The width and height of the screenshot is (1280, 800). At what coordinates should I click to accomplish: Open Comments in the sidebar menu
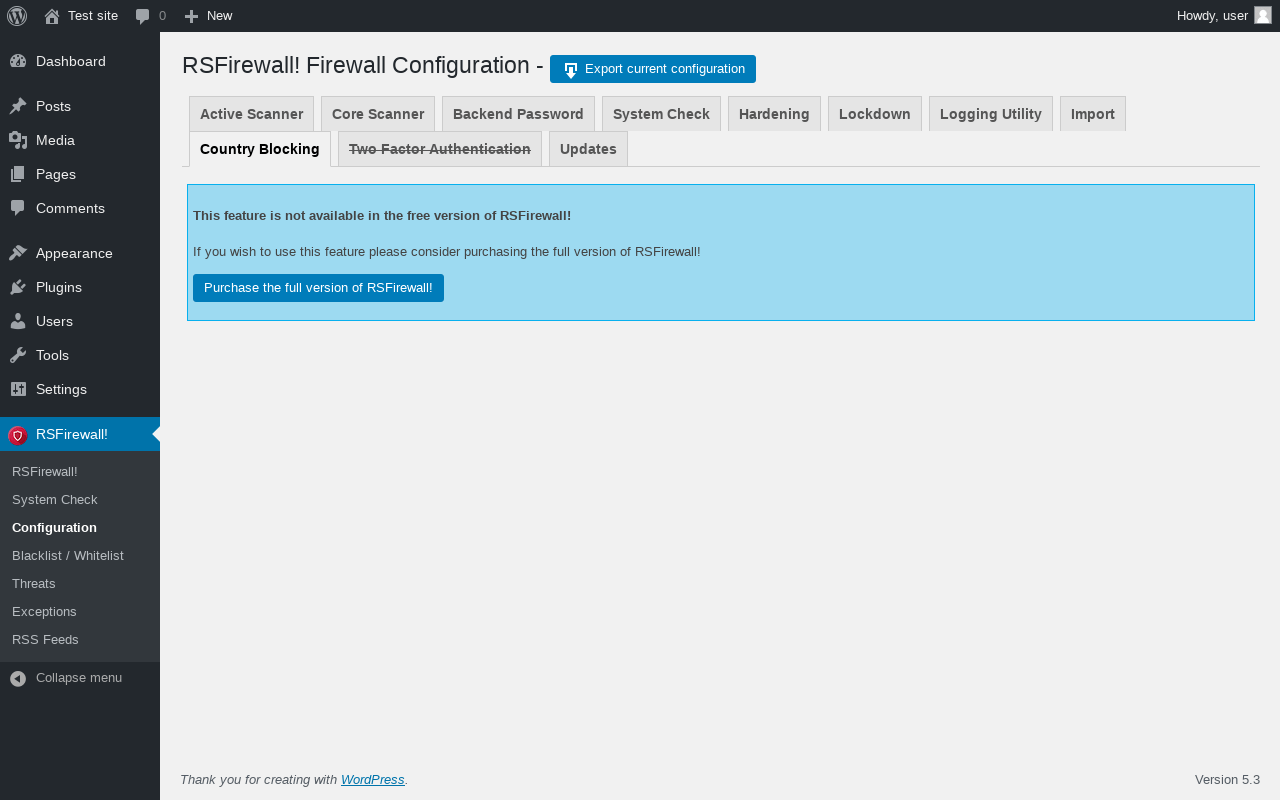pos(80,208)
